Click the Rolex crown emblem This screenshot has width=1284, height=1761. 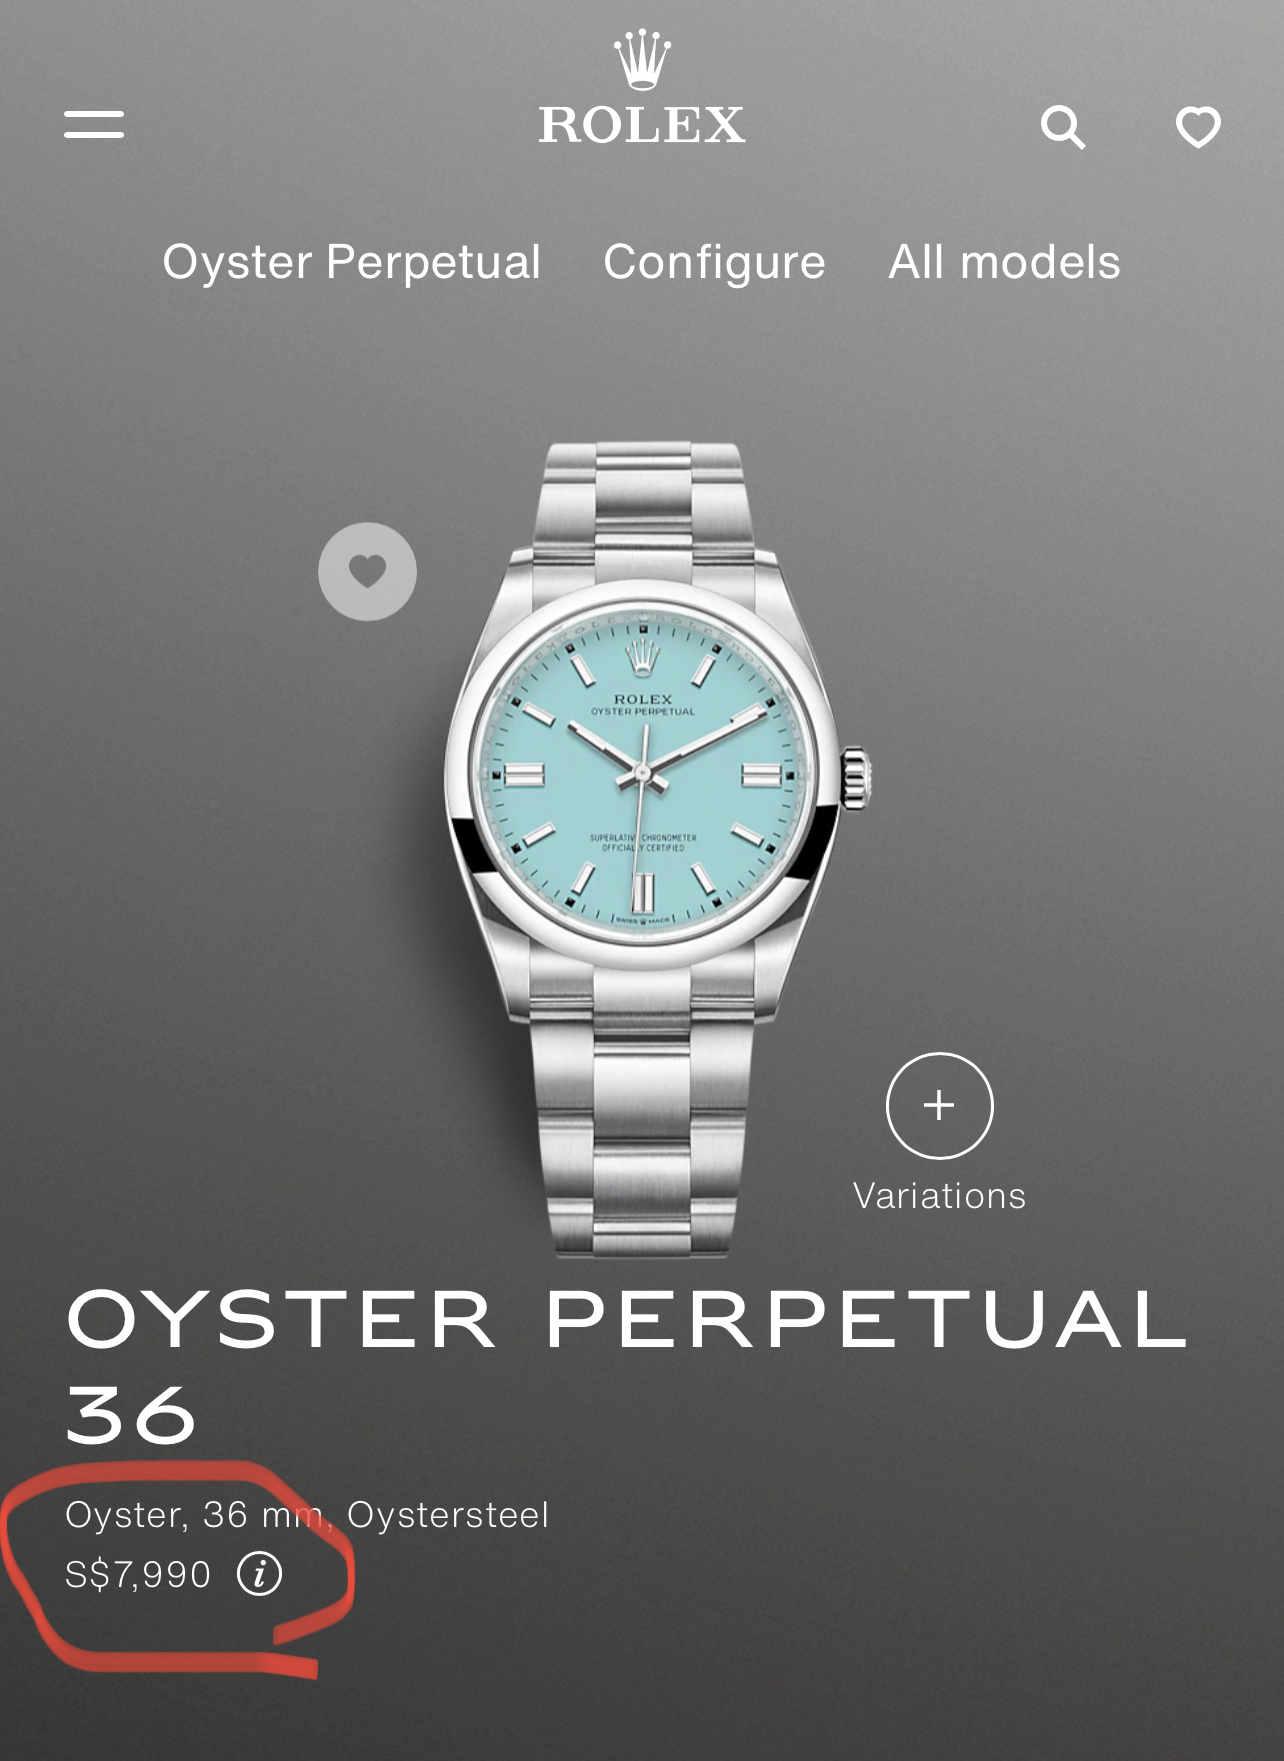coord(642,59)
